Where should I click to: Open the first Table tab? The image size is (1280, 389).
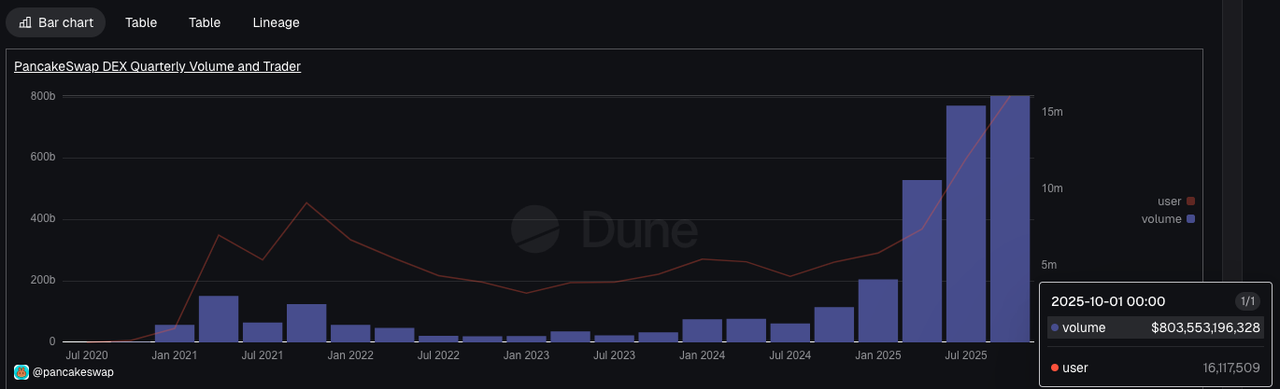(141, 22)
